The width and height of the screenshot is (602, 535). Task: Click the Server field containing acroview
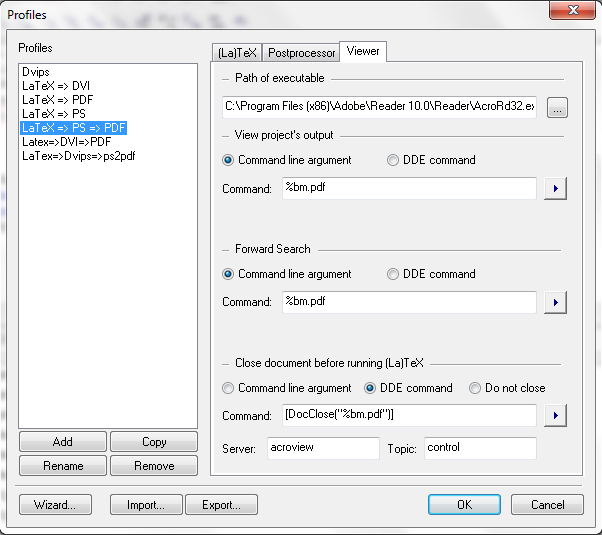point(323,448)
